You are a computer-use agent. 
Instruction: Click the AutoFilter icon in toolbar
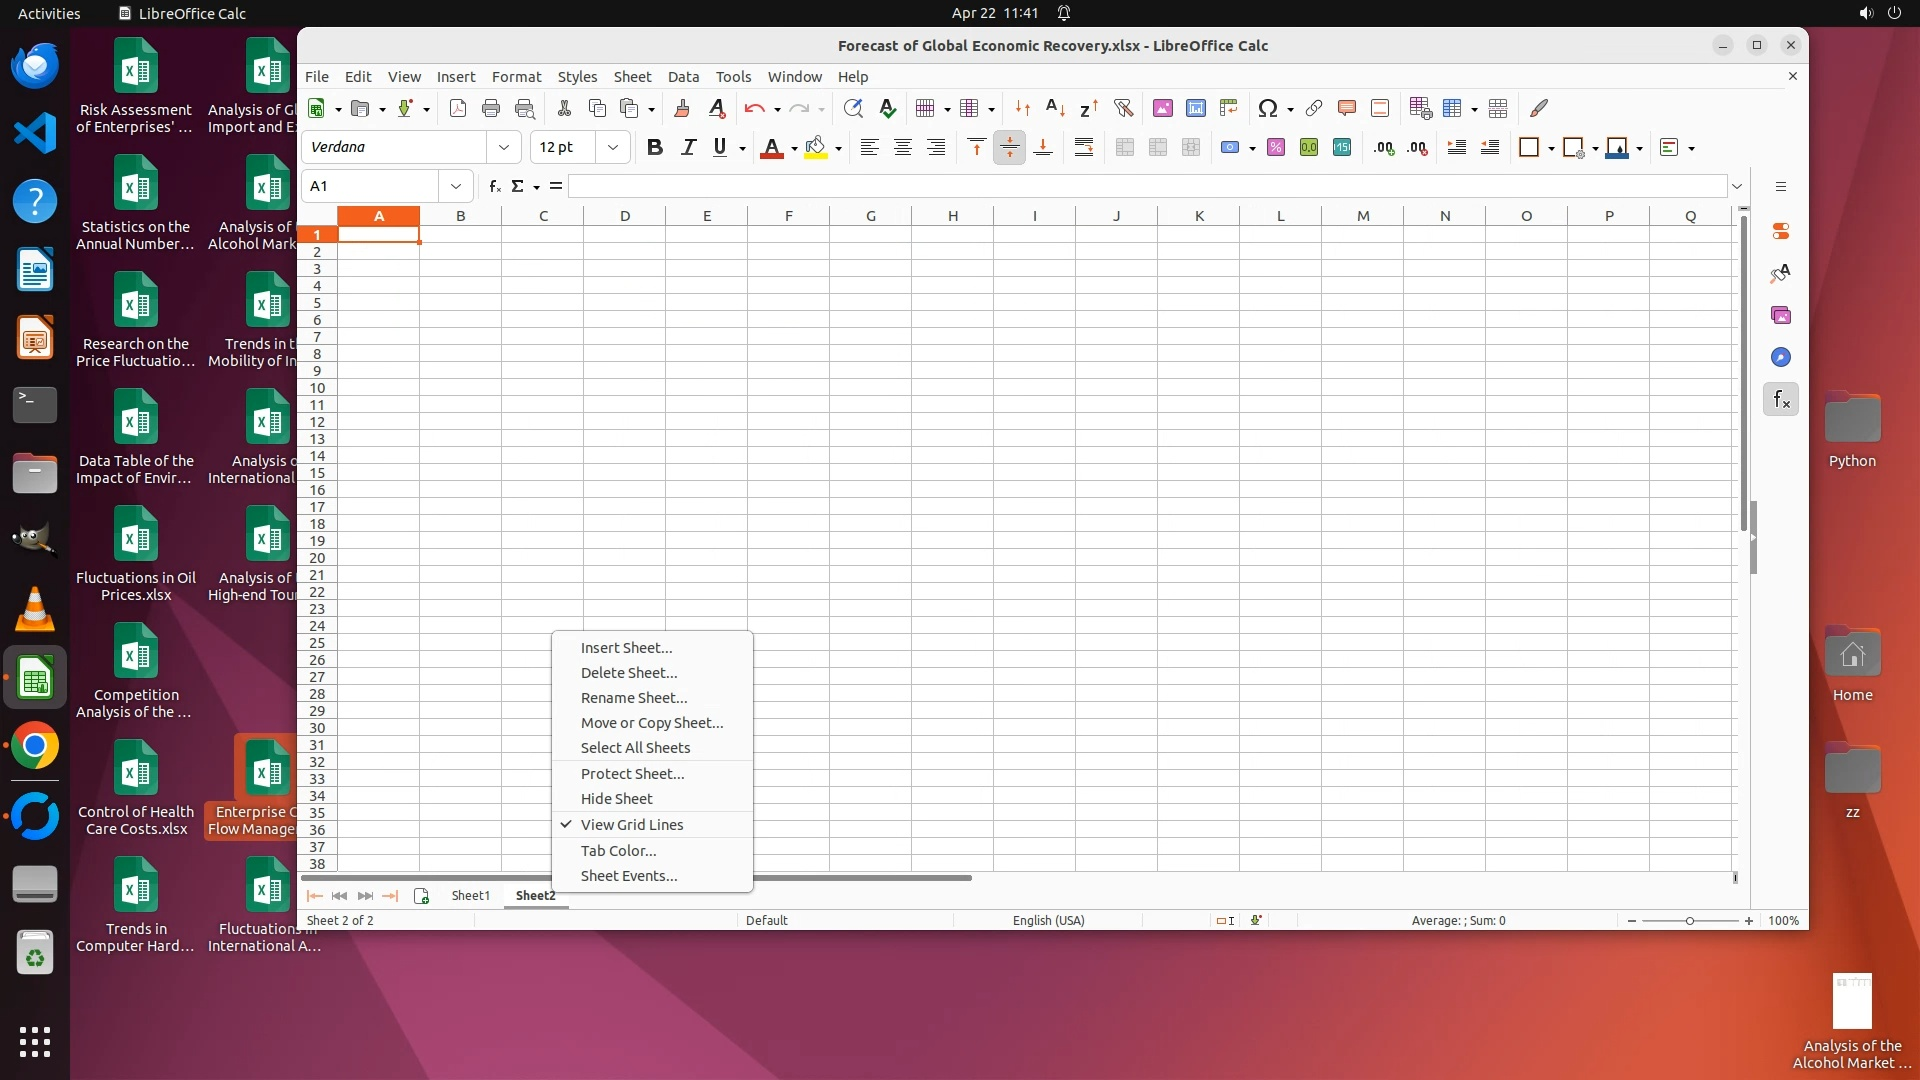click(x=1123, y=108)
